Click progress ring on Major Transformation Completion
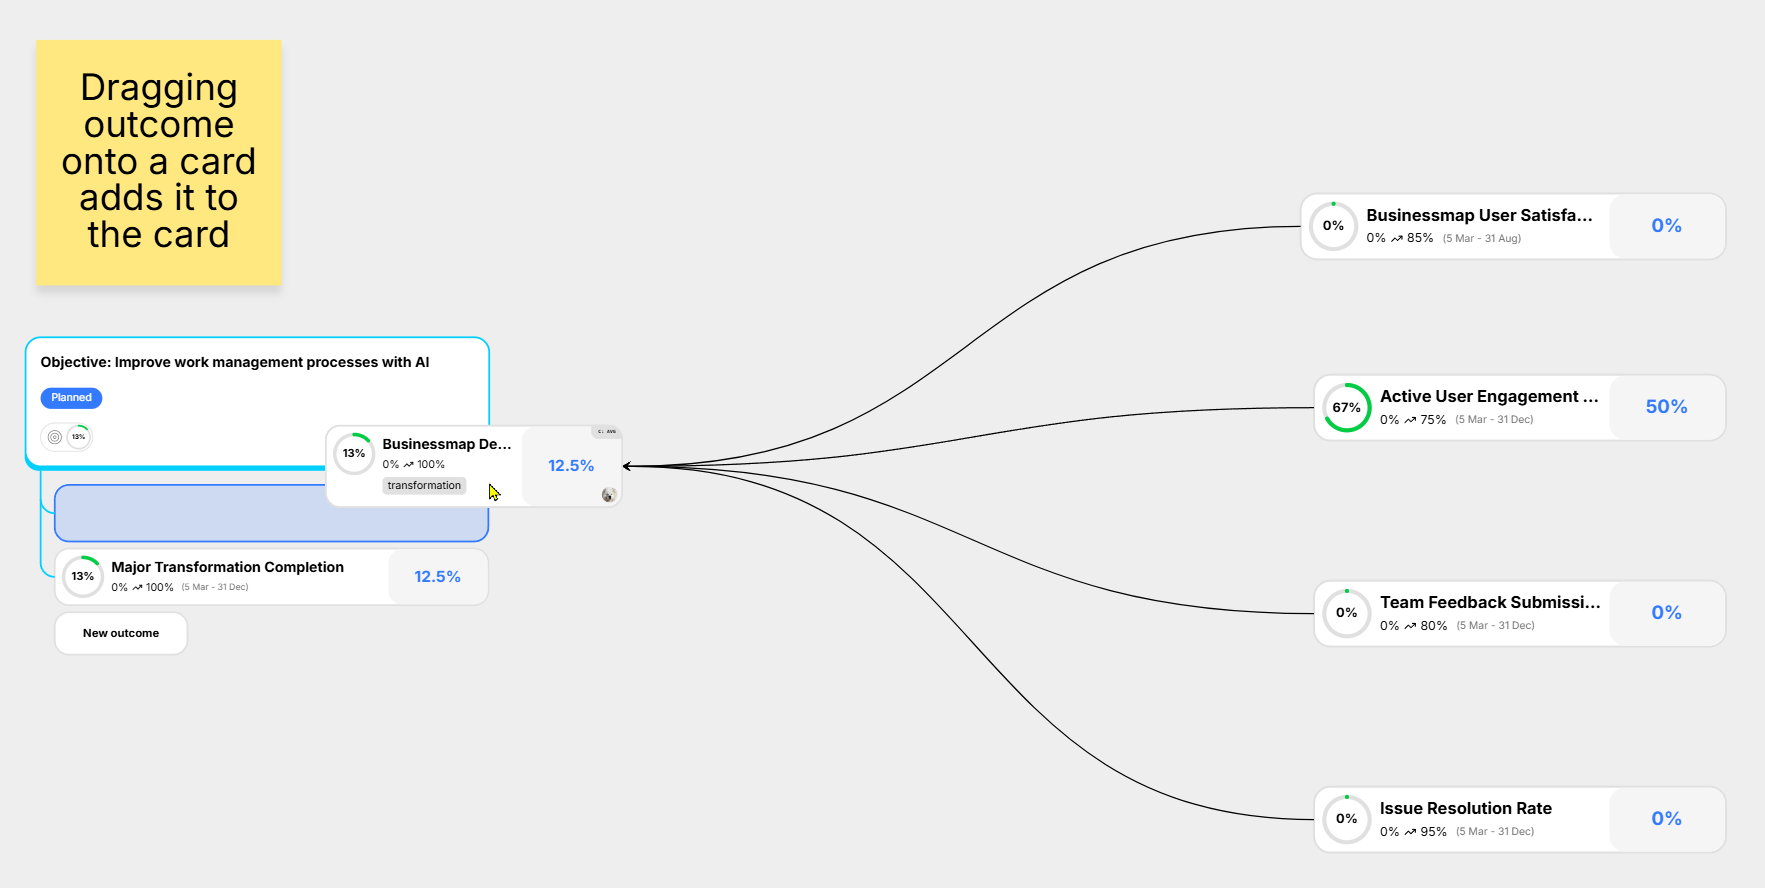This screenshot has width=1765, height=888. [x=83, y=577]
